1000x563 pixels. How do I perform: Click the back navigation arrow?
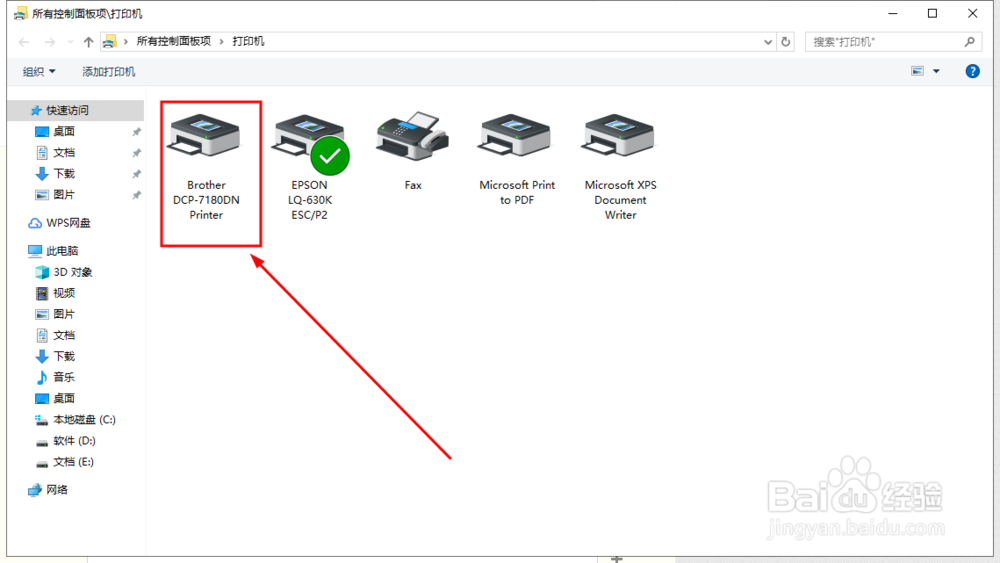coord(24,42)
